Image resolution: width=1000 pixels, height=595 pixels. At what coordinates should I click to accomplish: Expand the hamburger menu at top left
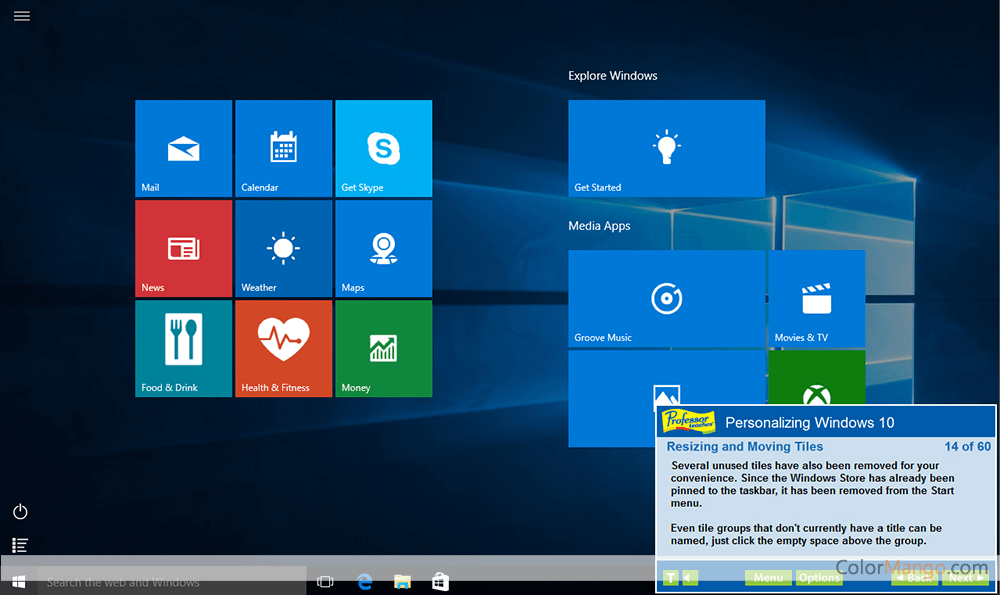click(x=22, y=16)
